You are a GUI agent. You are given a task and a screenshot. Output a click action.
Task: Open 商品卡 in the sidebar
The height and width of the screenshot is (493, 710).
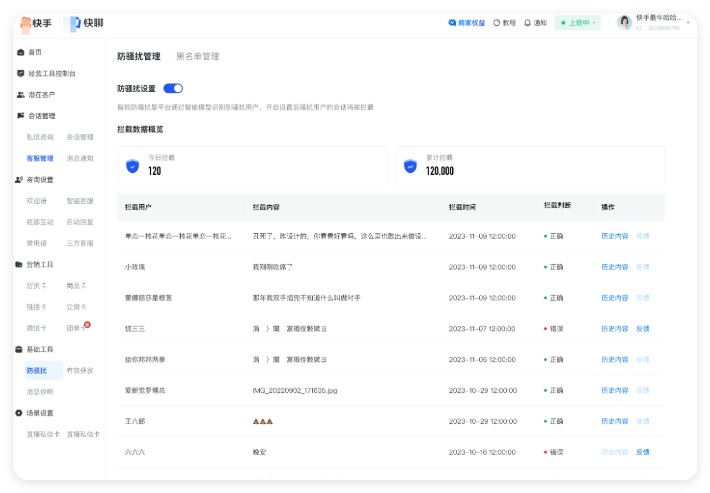coord(77,286)
